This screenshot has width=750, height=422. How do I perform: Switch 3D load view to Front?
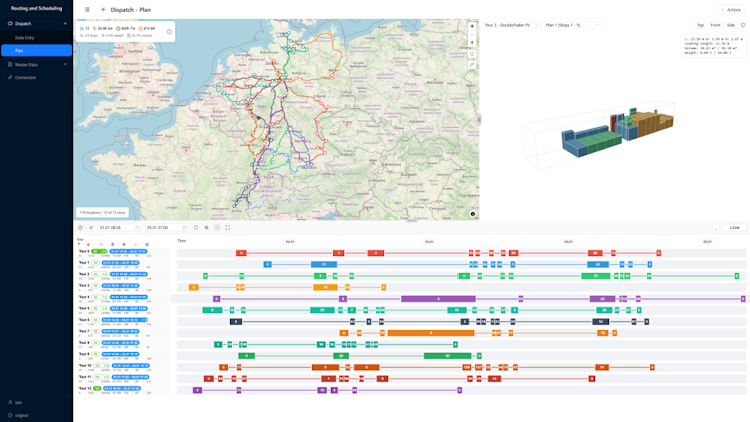click(x=715, y=25)
